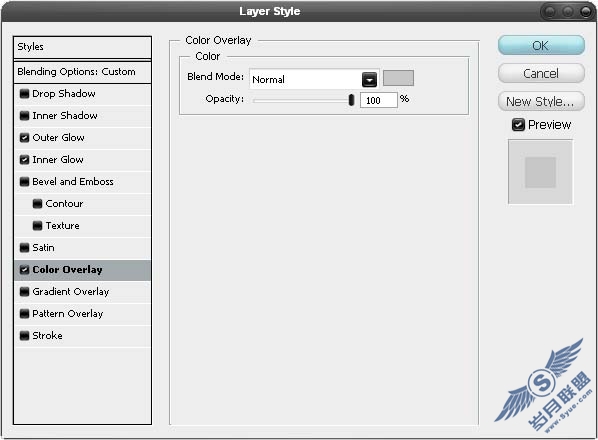Confirm with the OK button
The image size is (598, 440).
pos(541,45)
